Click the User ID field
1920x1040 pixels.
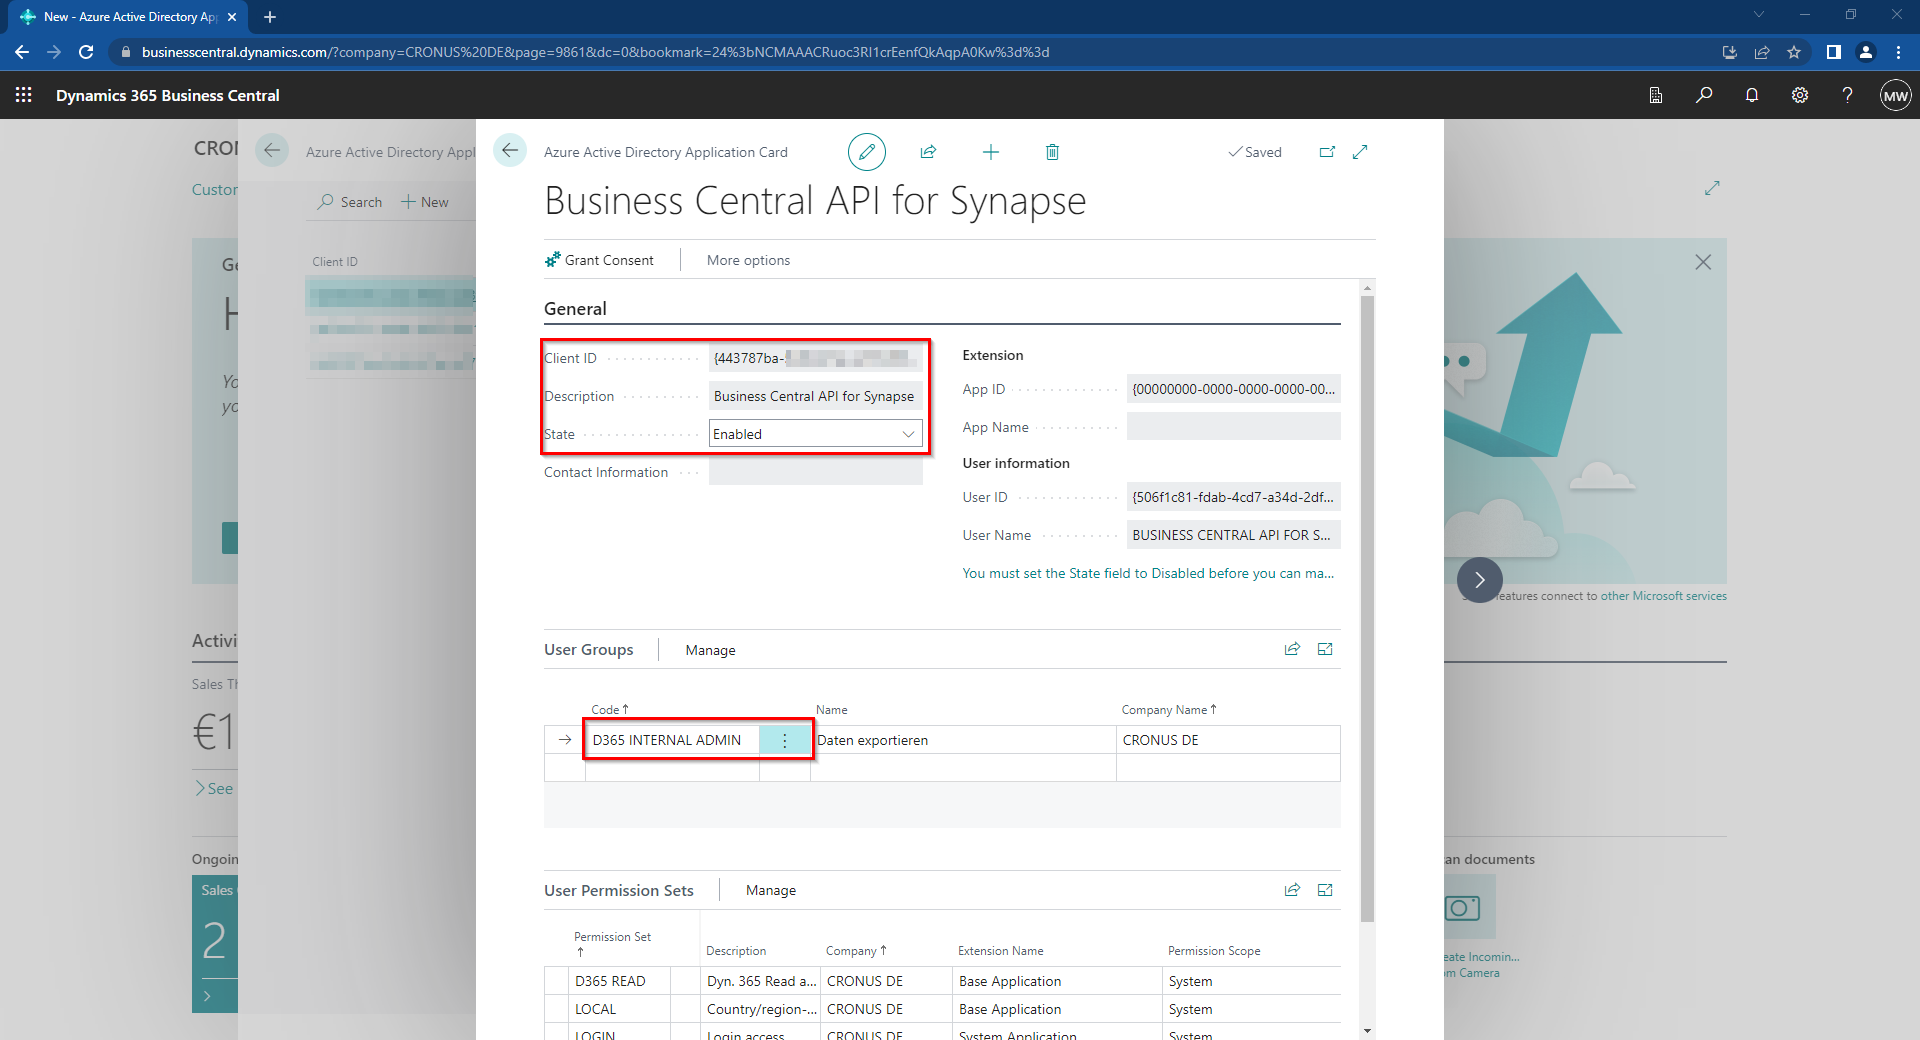1233,497
